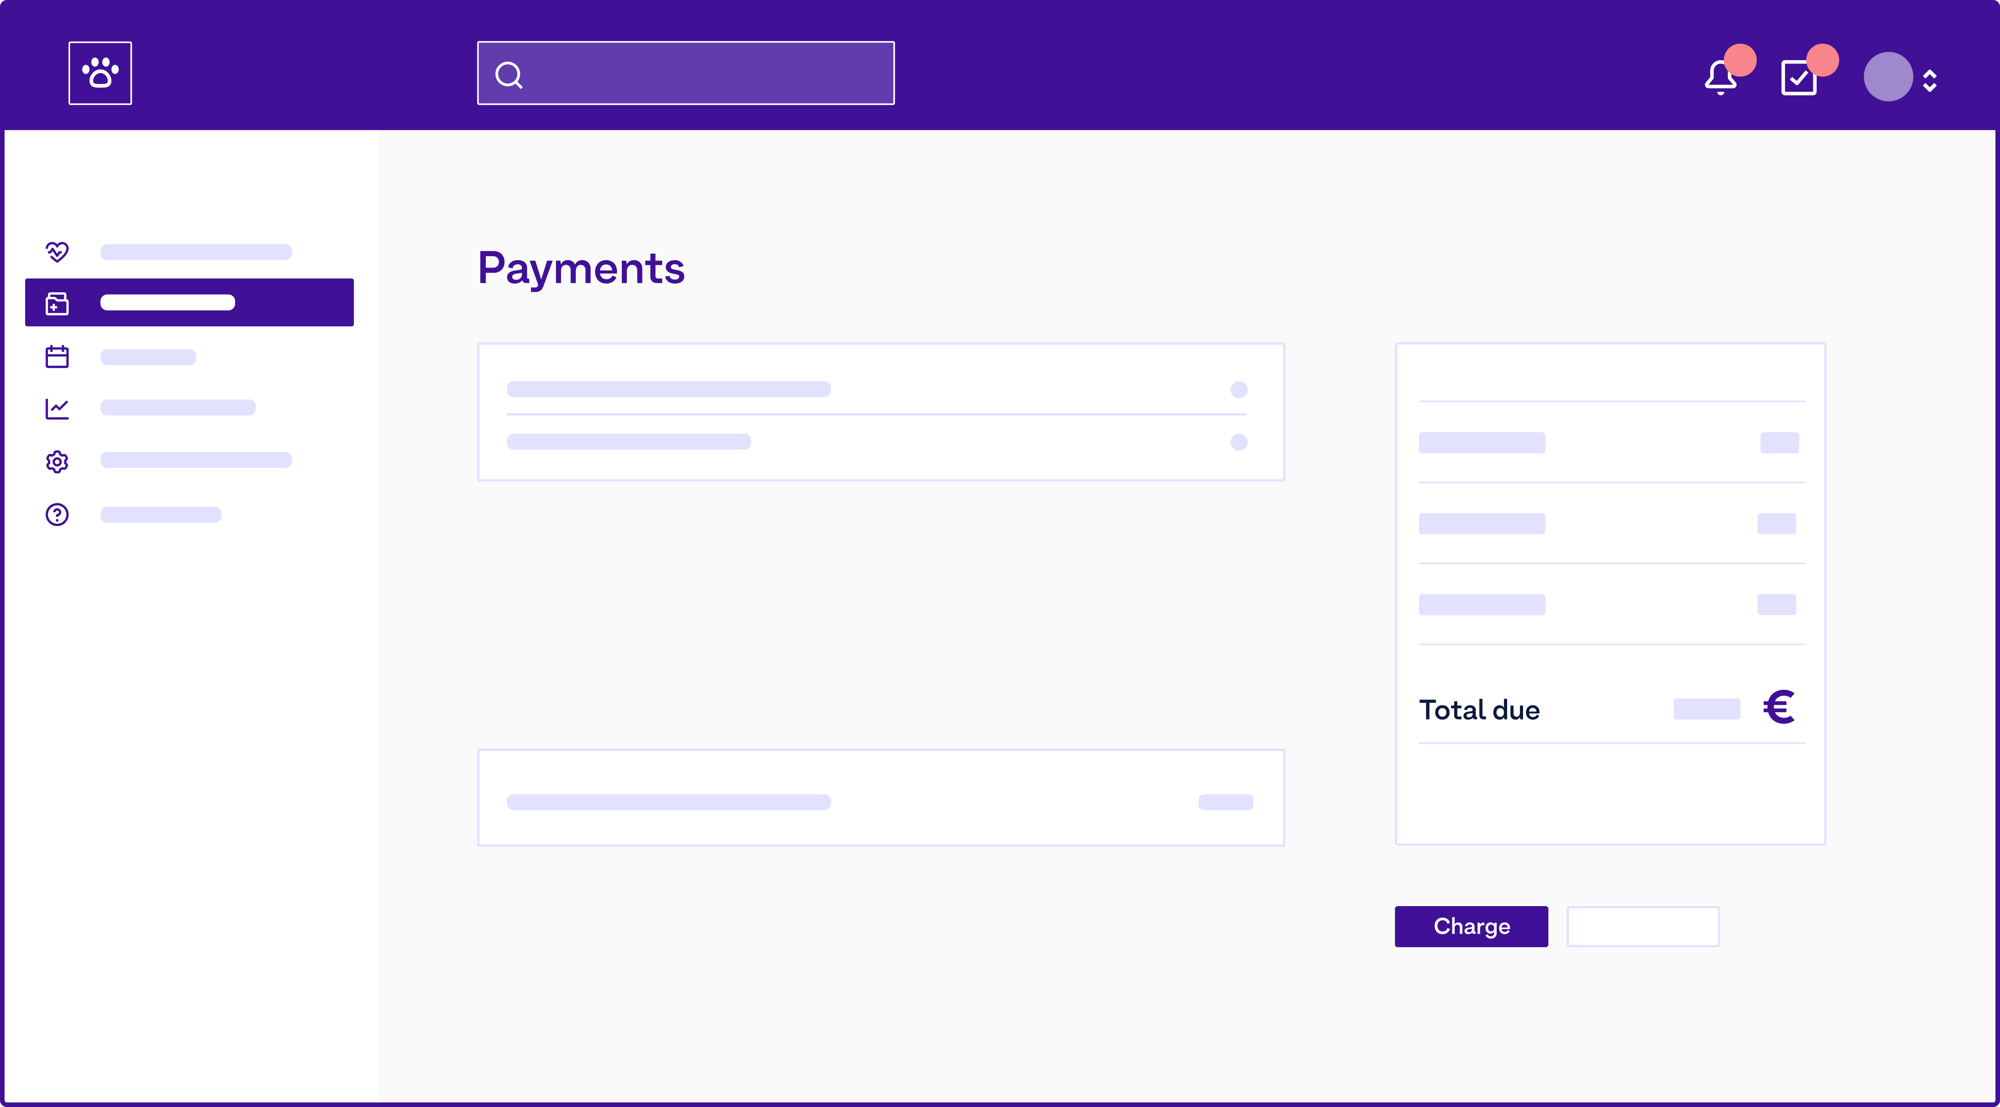Expand the second payment card selector

(1239, 440)
